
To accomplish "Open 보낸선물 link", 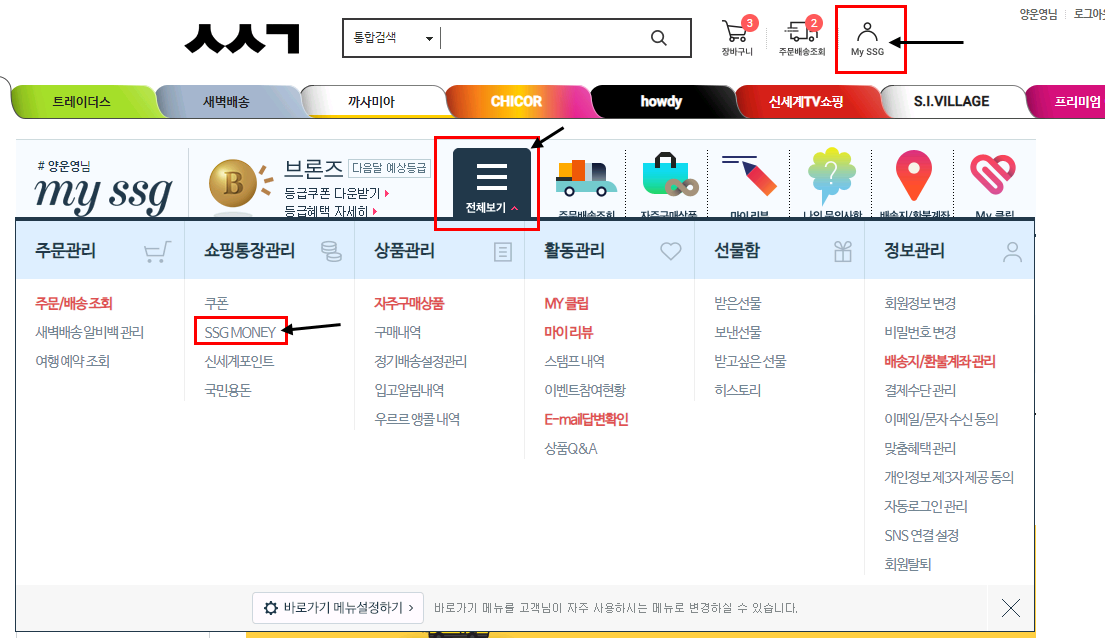I will tap(738, 332).
